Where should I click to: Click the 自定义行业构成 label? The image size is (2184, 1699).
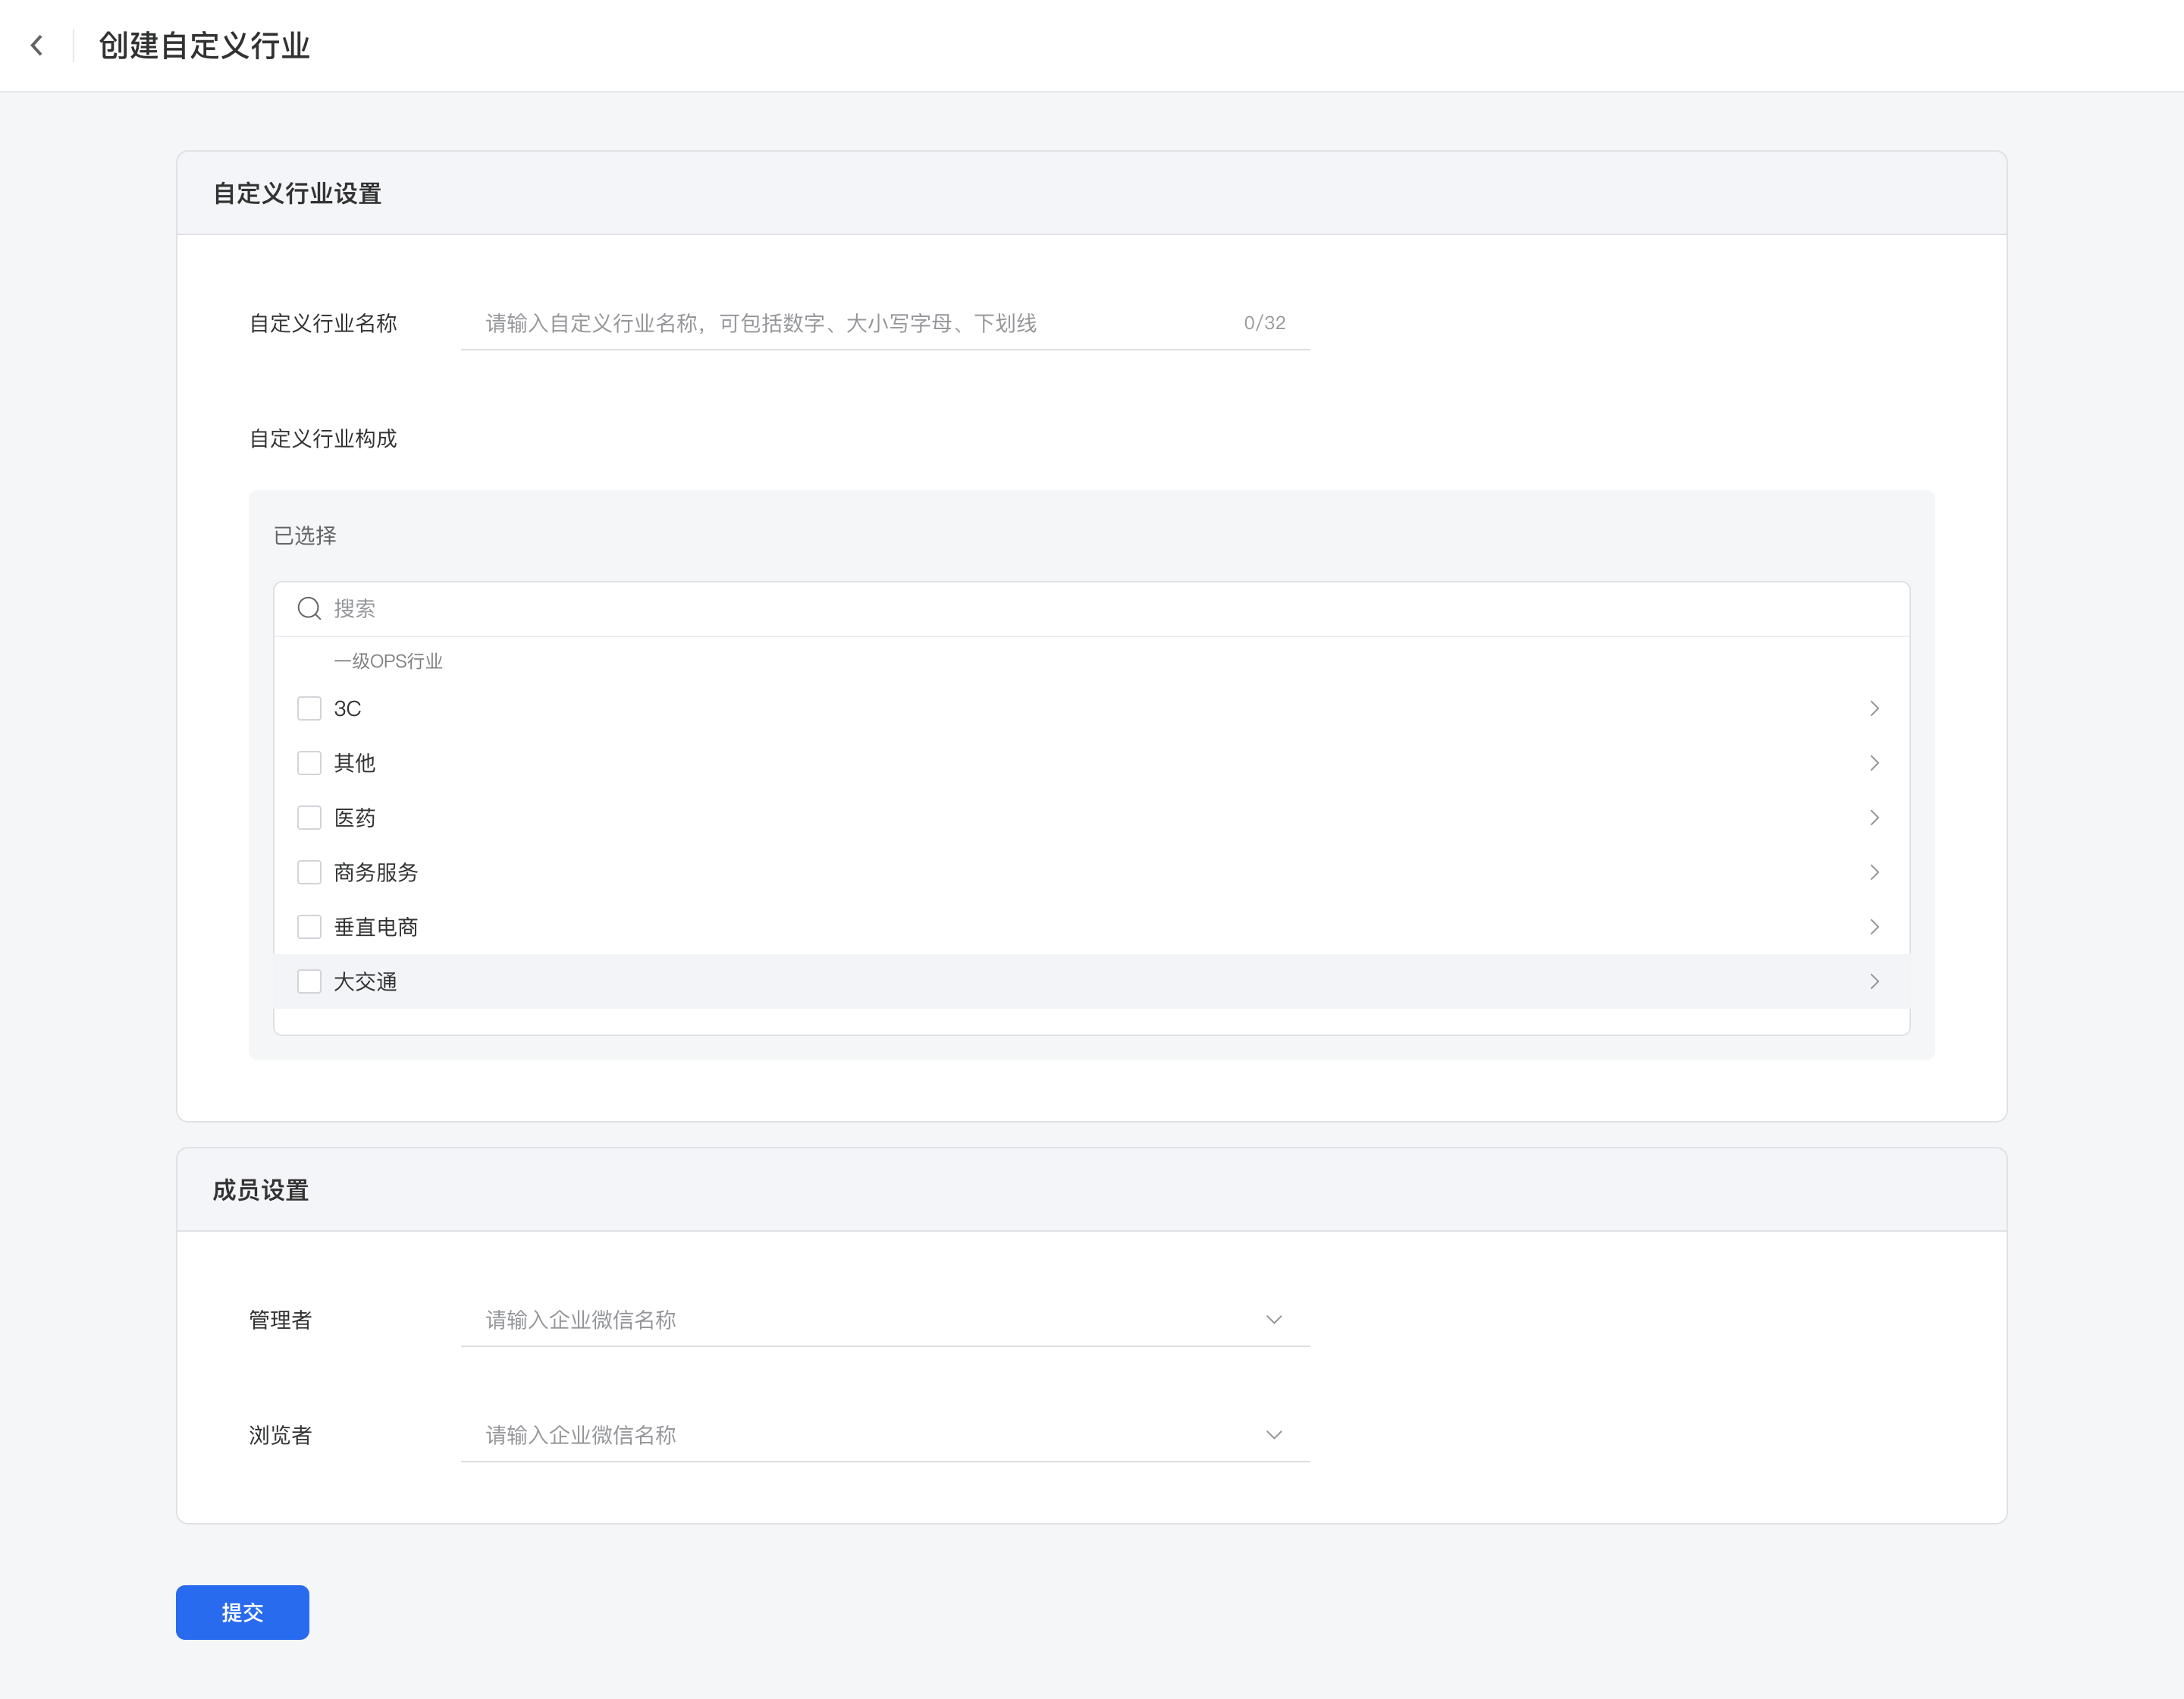coord(323,438)
